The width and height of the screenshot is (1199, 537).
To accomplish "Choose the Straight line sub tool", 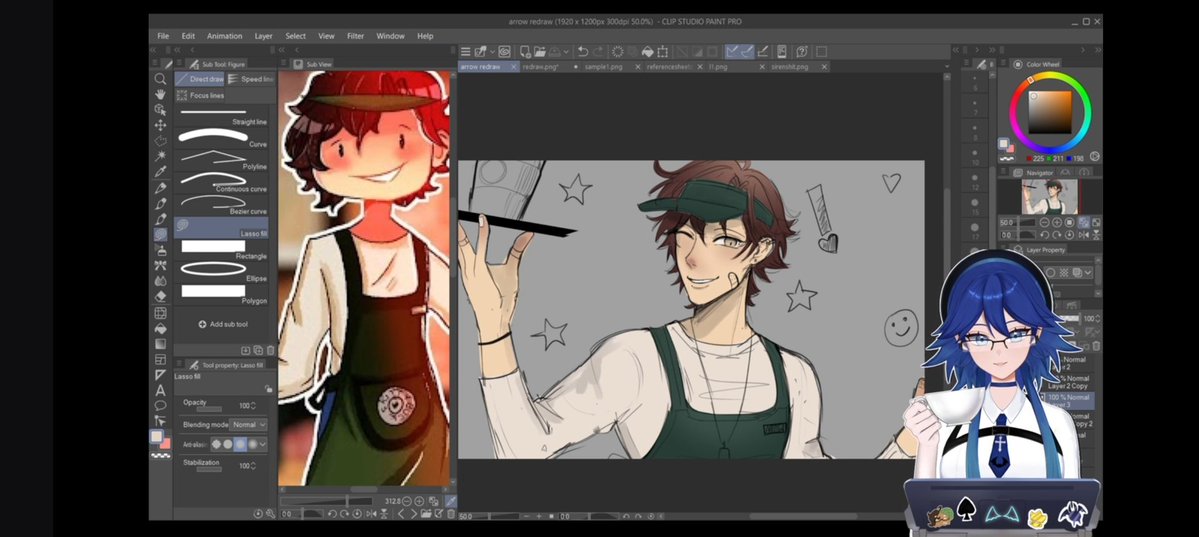I will click(222, 116).
